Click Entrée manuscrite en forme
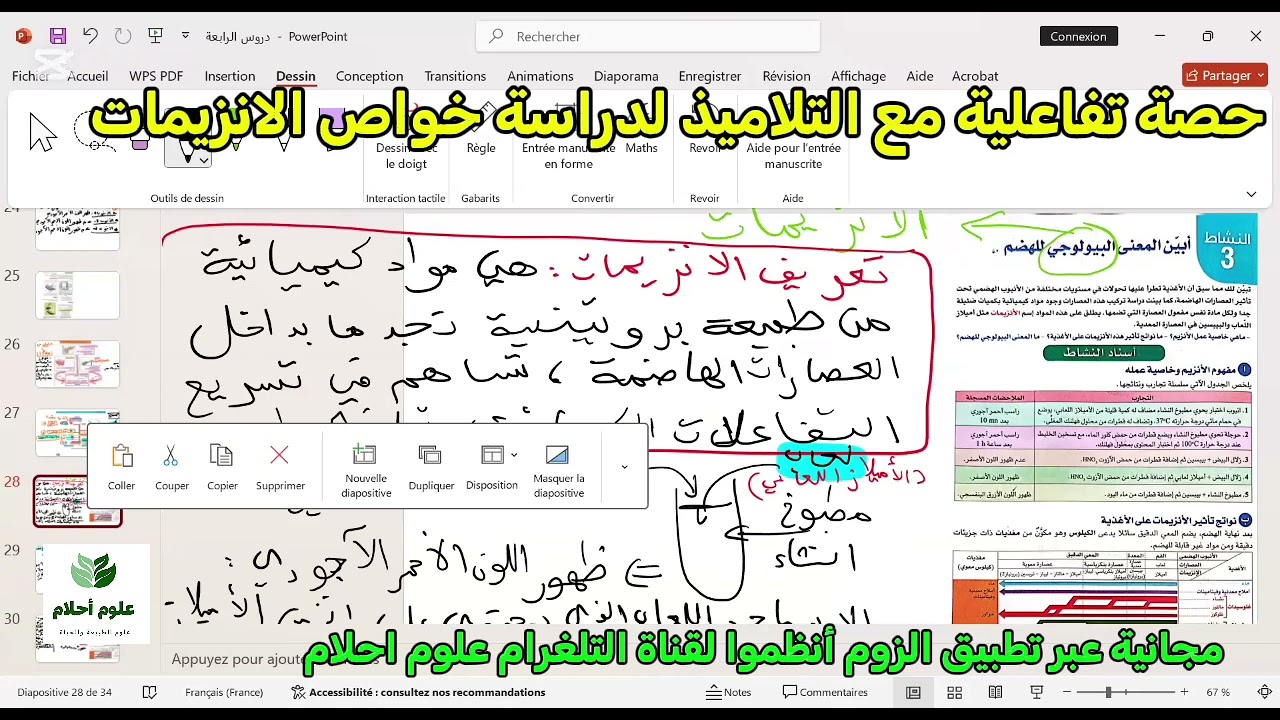Image resolution: width=1280 pixels, height=720 pixels. pos(568,142)
